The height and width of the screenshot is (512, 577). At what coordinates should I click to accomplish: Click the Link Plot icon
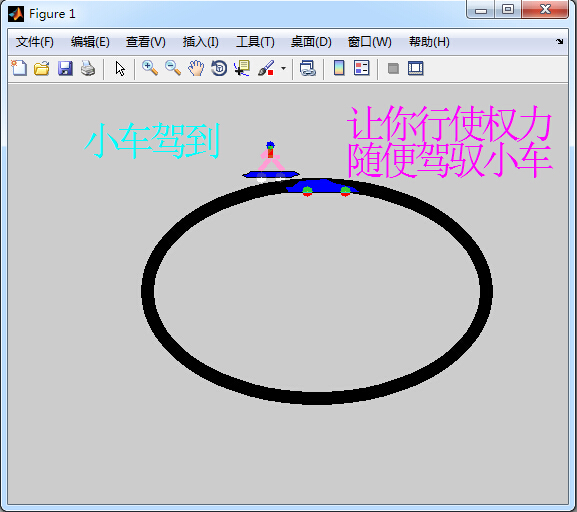point(308,68)
